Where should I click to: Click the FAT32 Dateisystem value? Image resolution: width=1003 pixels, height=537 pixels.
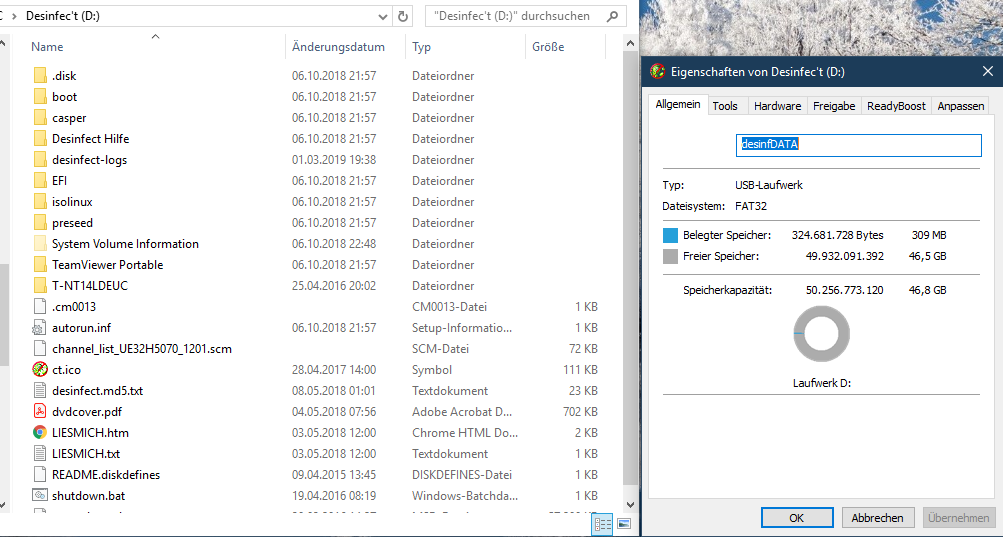(751, 206)
